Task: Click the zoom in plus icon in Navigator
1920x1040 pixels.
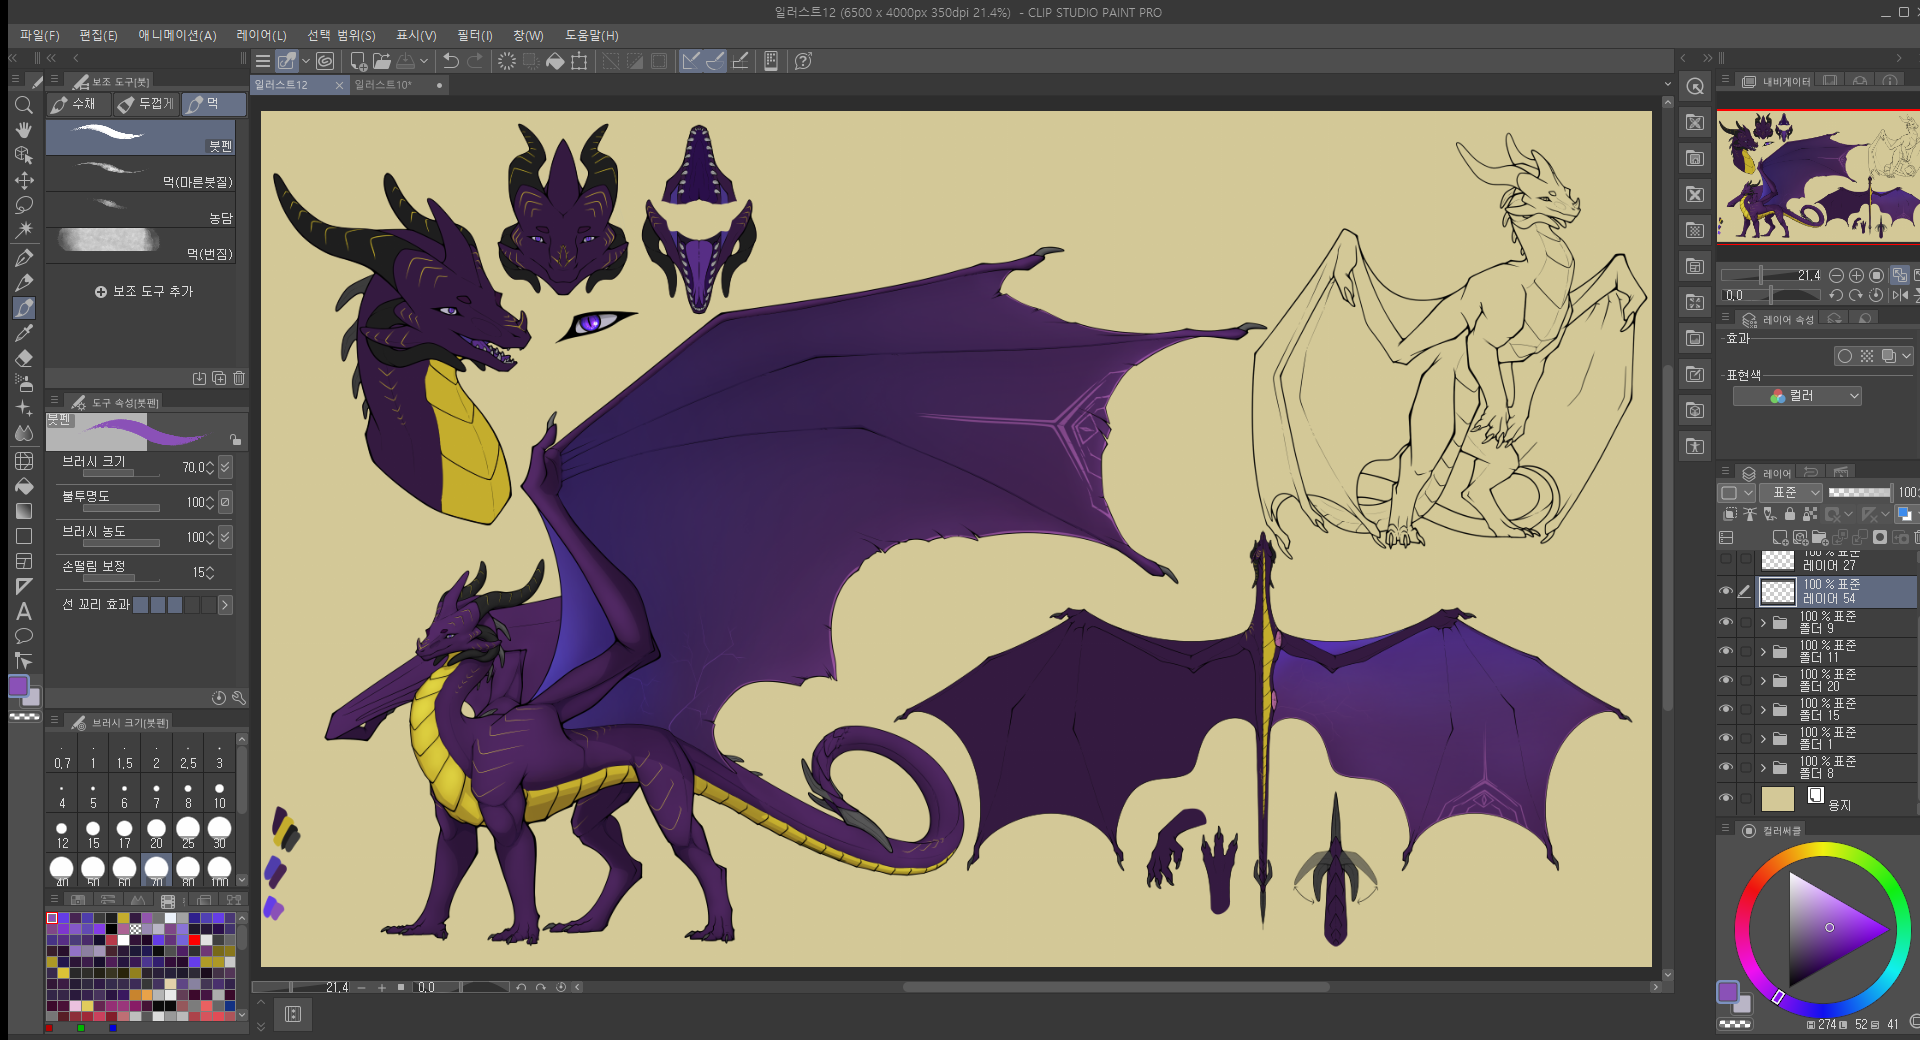Action: [x=1856, y=275]
